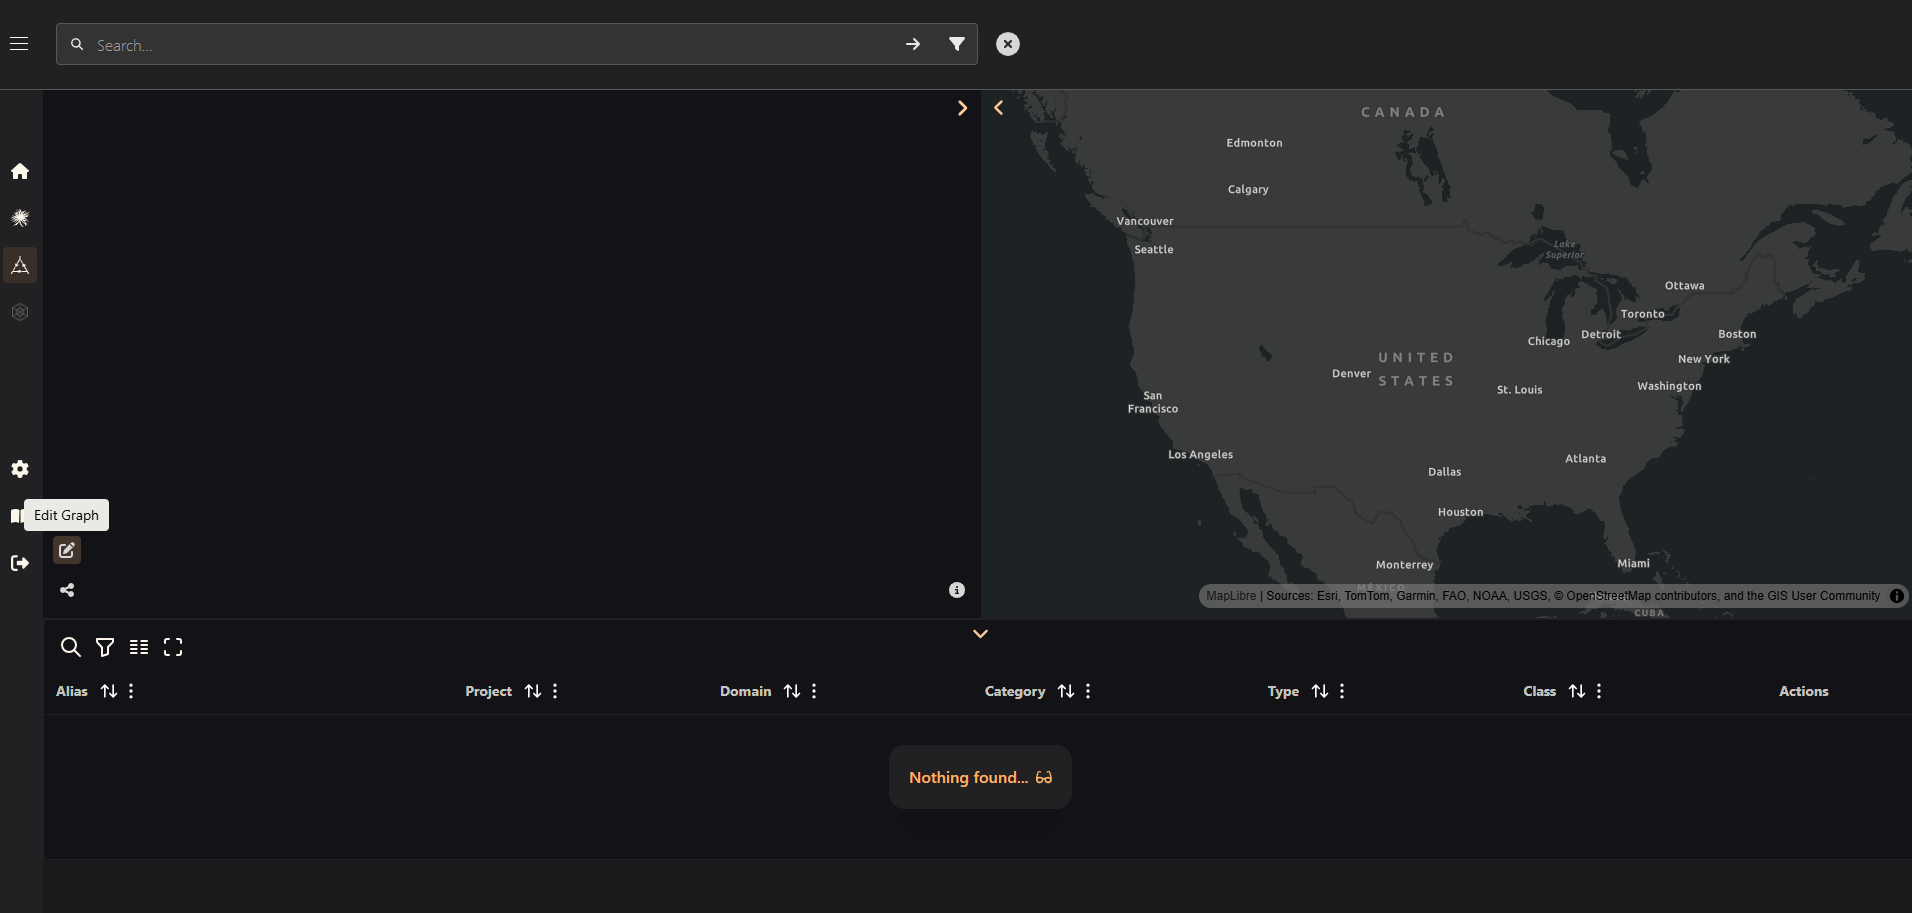
Task: Expand map panel with left chevron
Action: (998, 108)
